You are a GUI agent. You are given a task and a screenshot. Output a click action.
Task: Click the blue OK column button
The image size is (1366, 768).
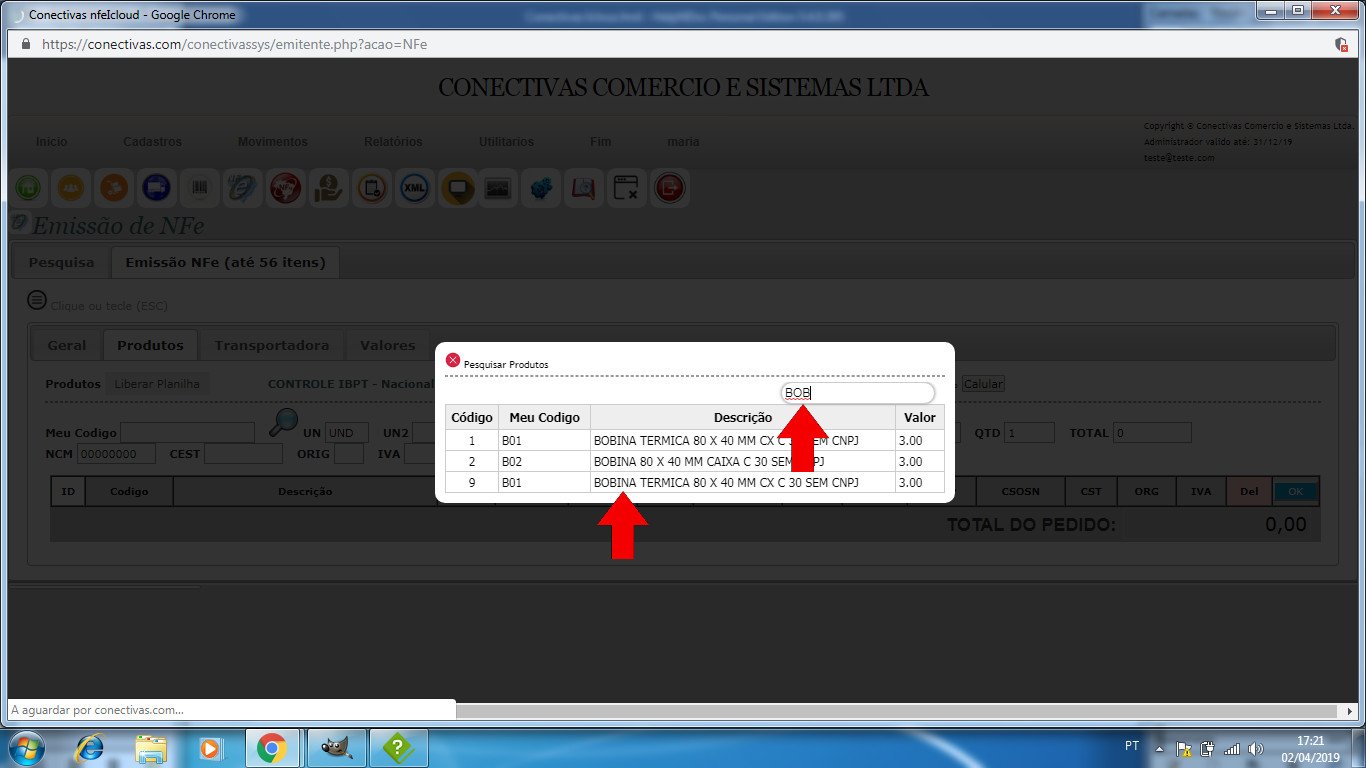click(1295, 491)
